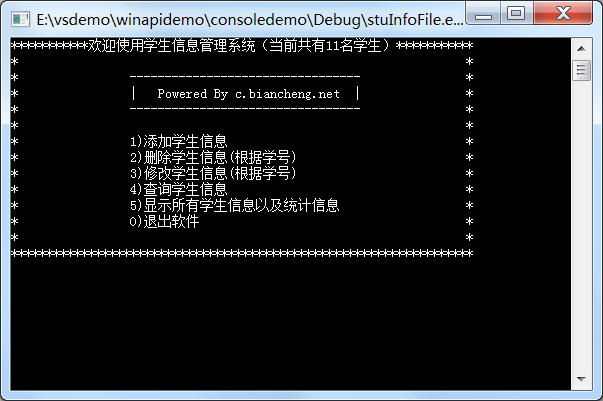
Task: Minimize the console window
Action: (483, 14)
